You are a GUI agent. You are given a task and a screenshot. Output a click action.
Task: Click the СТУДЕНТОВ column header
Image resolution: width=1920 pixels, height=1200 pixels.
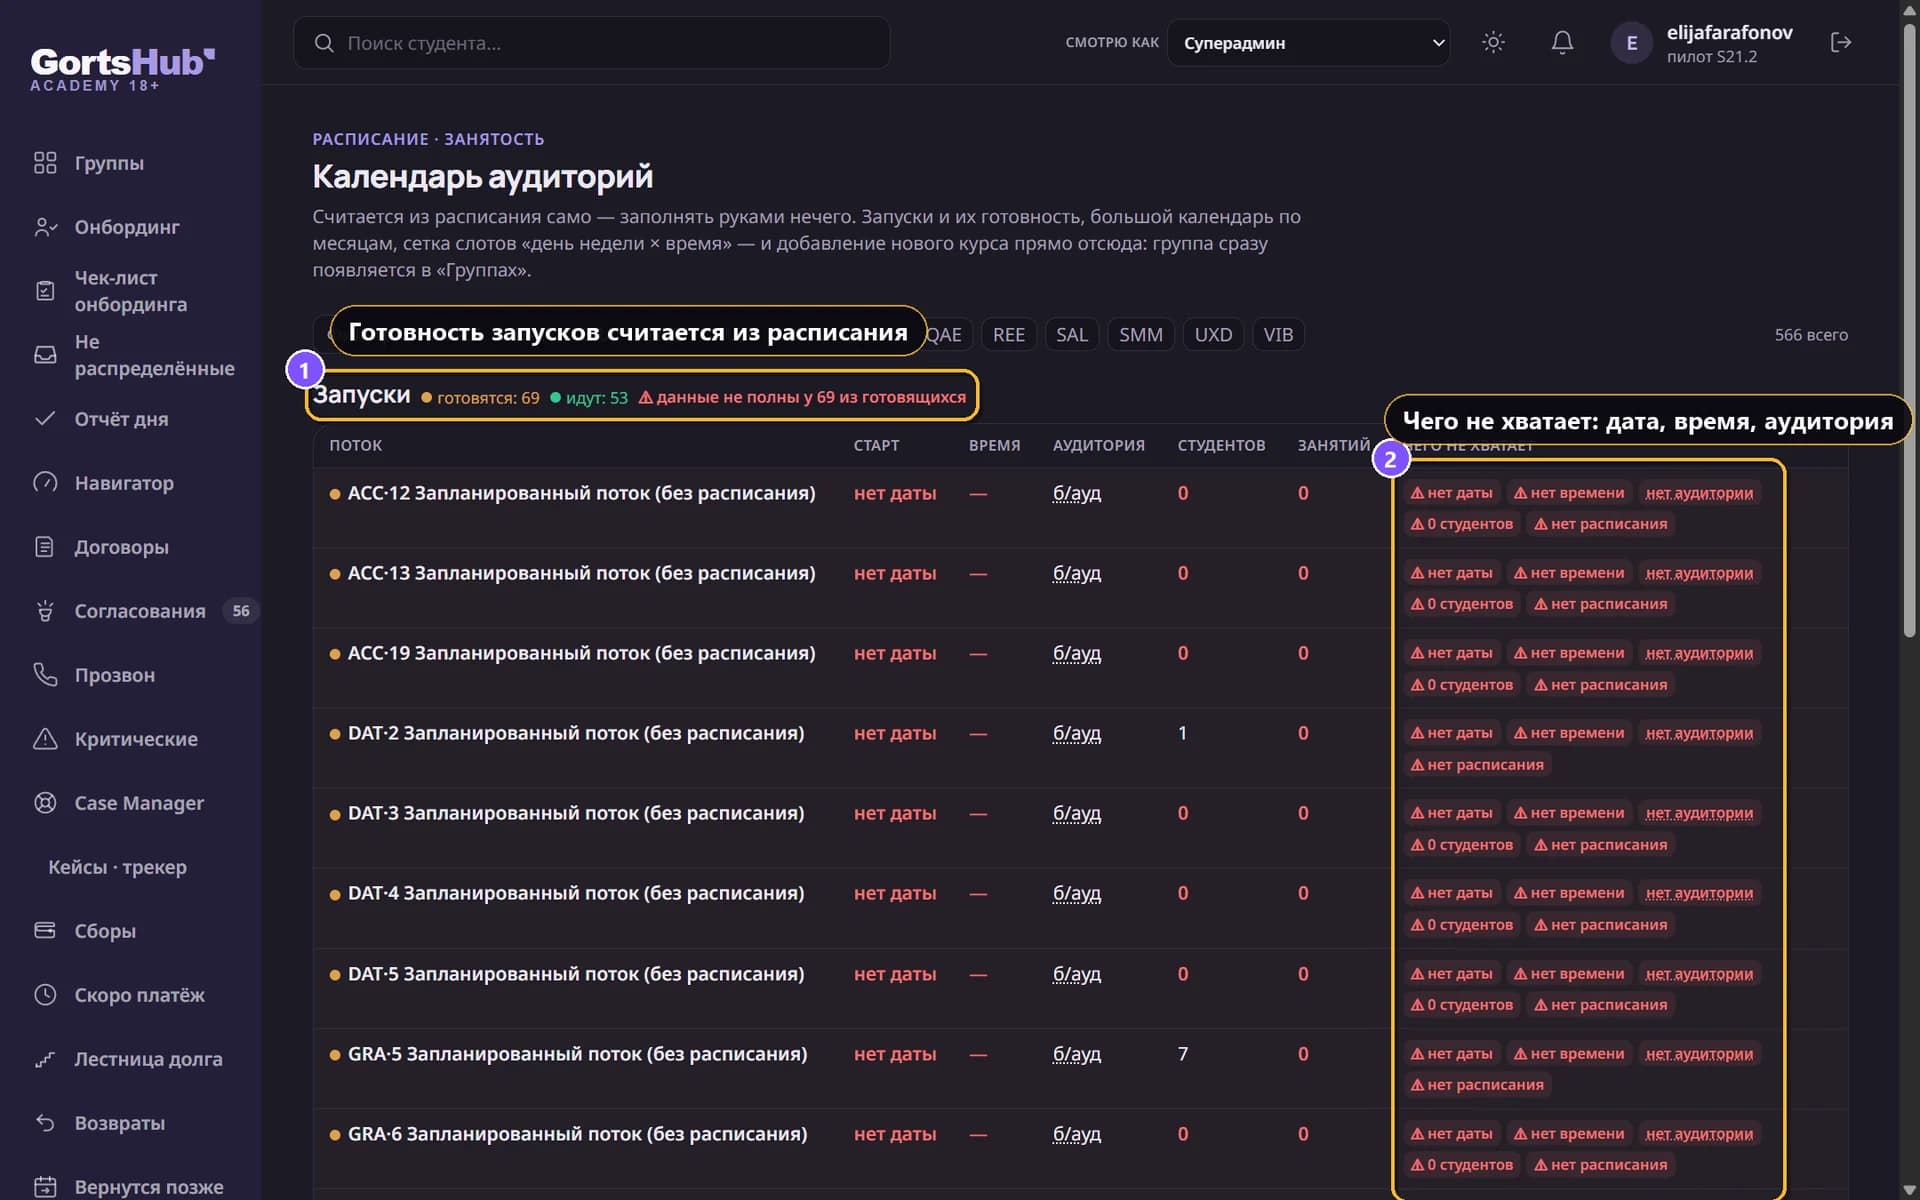(x=1221, y=445)
